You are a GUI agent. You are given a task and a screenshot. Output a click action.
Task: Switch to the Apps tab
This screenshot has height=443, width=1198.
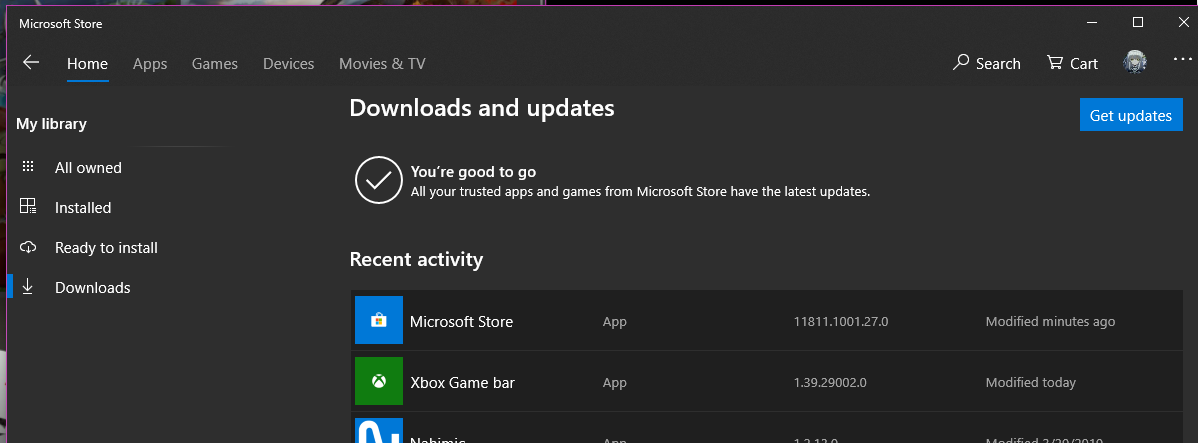[x=150, y=64]
